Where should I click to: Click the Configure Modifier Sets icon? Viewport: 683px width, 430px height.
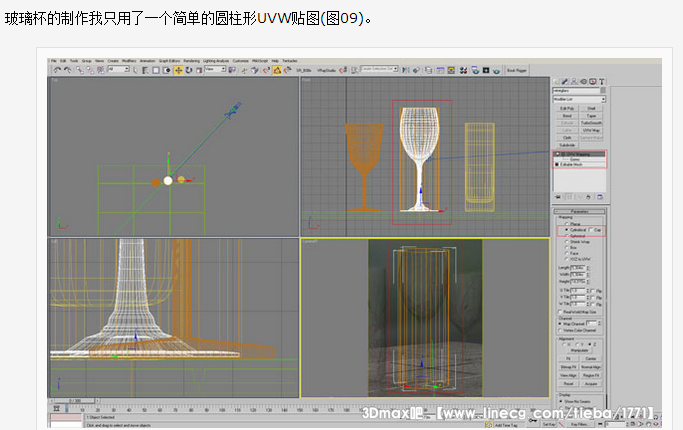pos(600,197)
